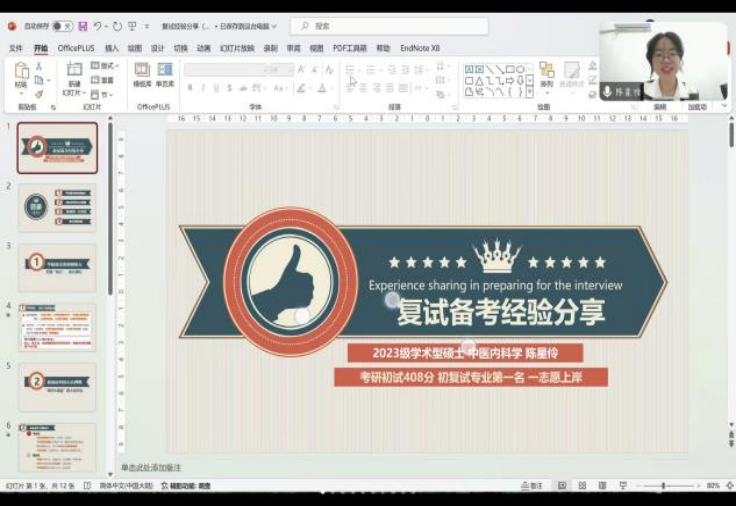
Task: Adjust the zoom slider in status bar
Action: 663,486
